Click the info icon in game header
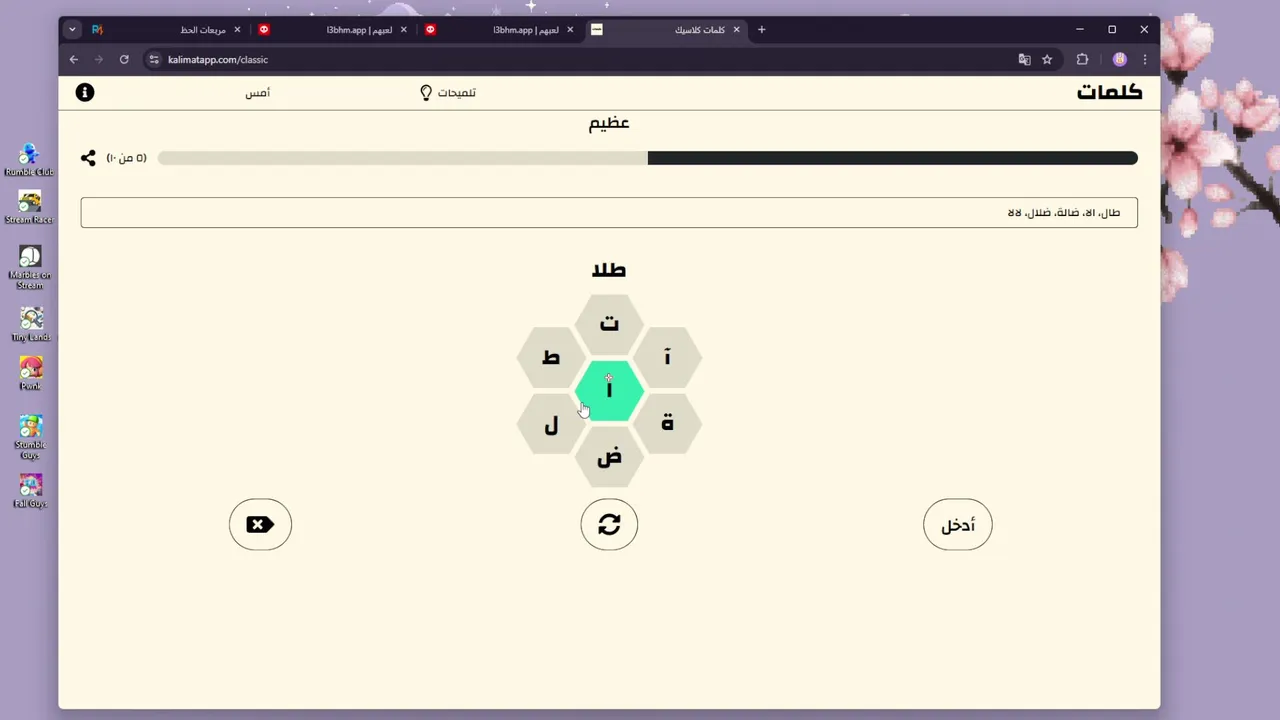Viewport: 1280px width, 720px height. point(85,92)
